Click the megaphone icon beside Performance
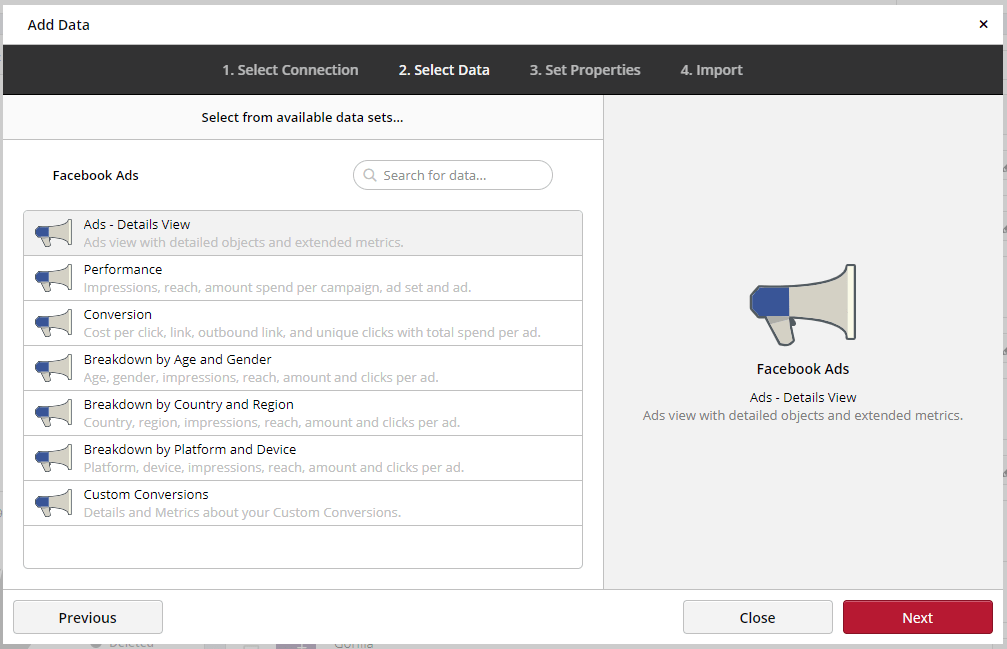This screenshot has width=1007, height=649. click(54, 278)
